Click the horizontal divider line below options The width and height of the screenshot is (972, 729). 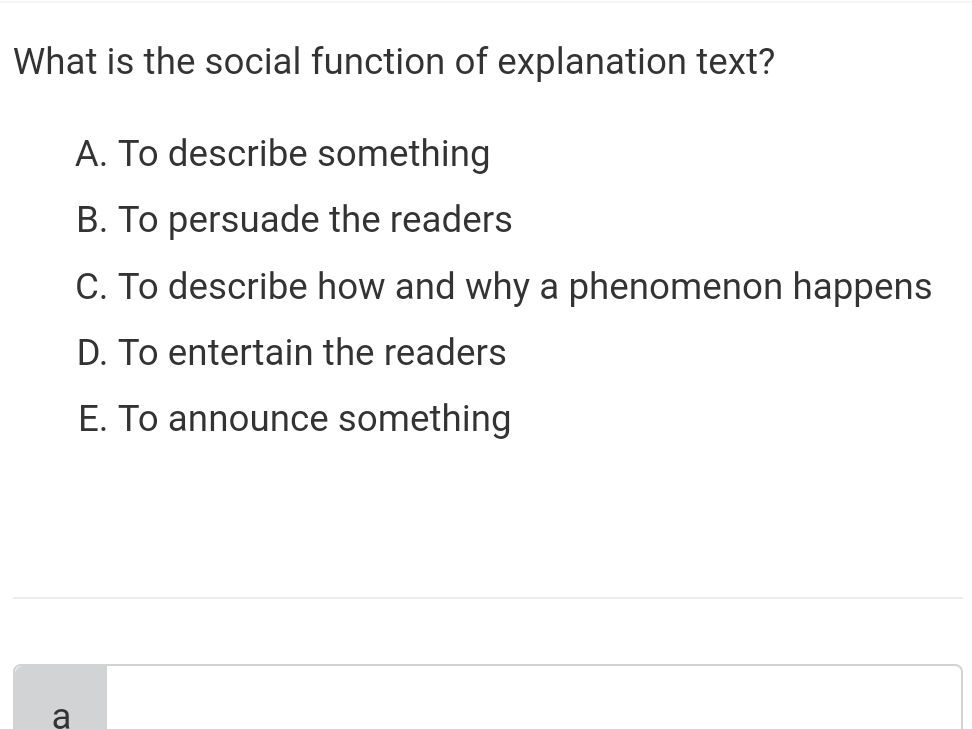click(487, 598)
